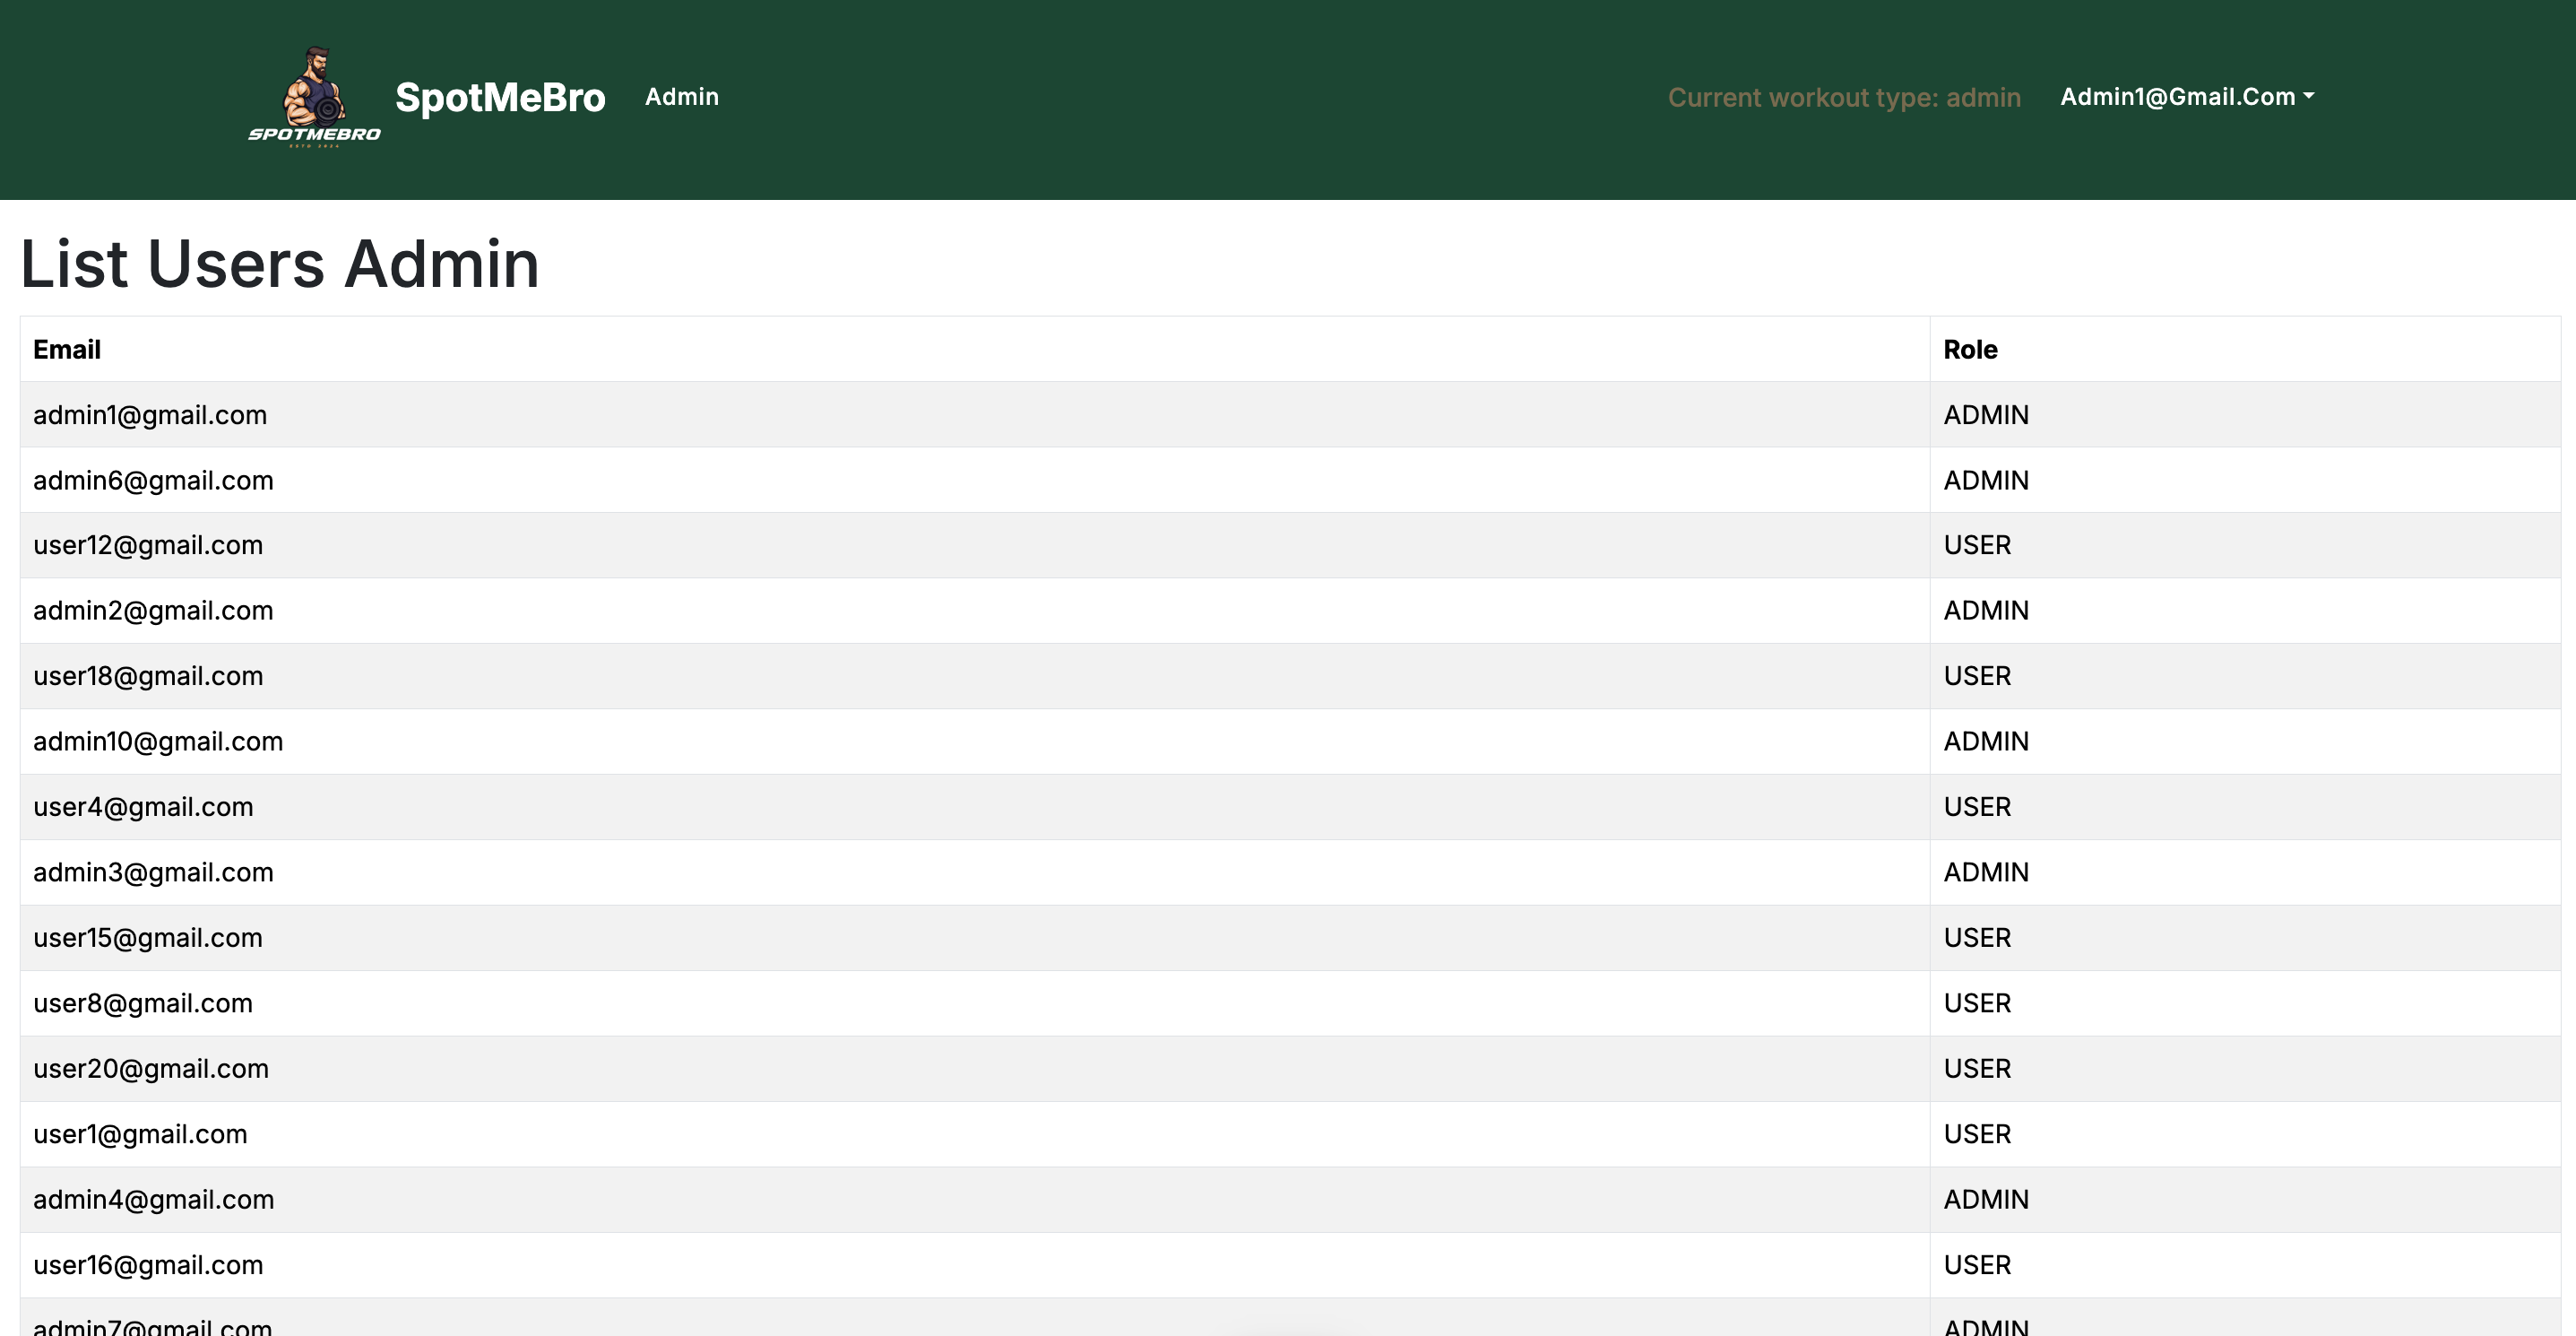Click the user18@gmail.com row
The image size is (2576, 1336).
(148, 677)
